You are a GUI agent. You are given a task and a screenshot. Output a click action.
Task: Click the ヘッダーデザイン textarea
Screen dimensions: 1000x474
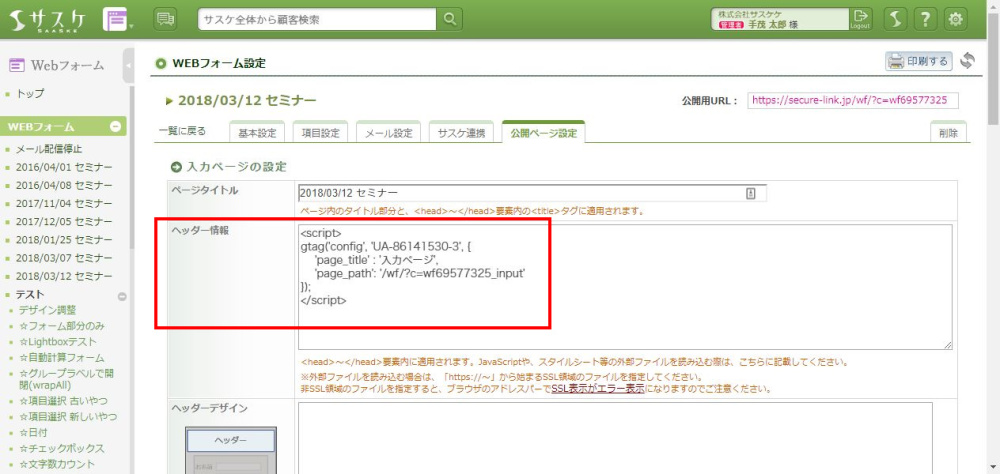tap(615, 438)
